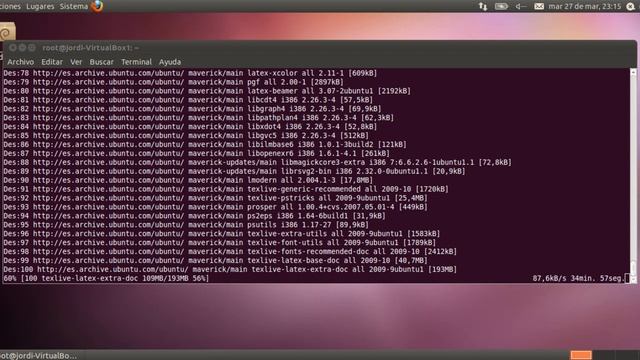Click line Des:79 pgf all 2.00-1
This screenshot has width=640, height=360.
click(x=173, y=82)
